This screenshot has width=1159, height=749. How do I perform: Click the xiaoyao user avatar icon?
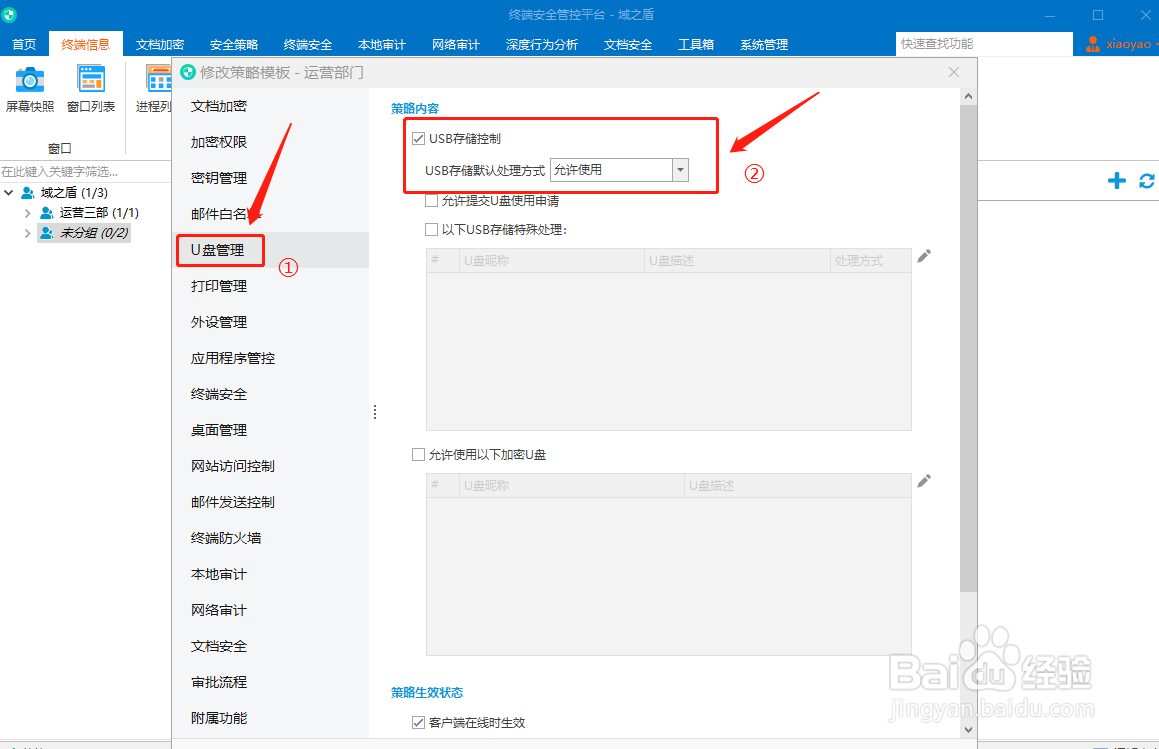[1092, 43]
